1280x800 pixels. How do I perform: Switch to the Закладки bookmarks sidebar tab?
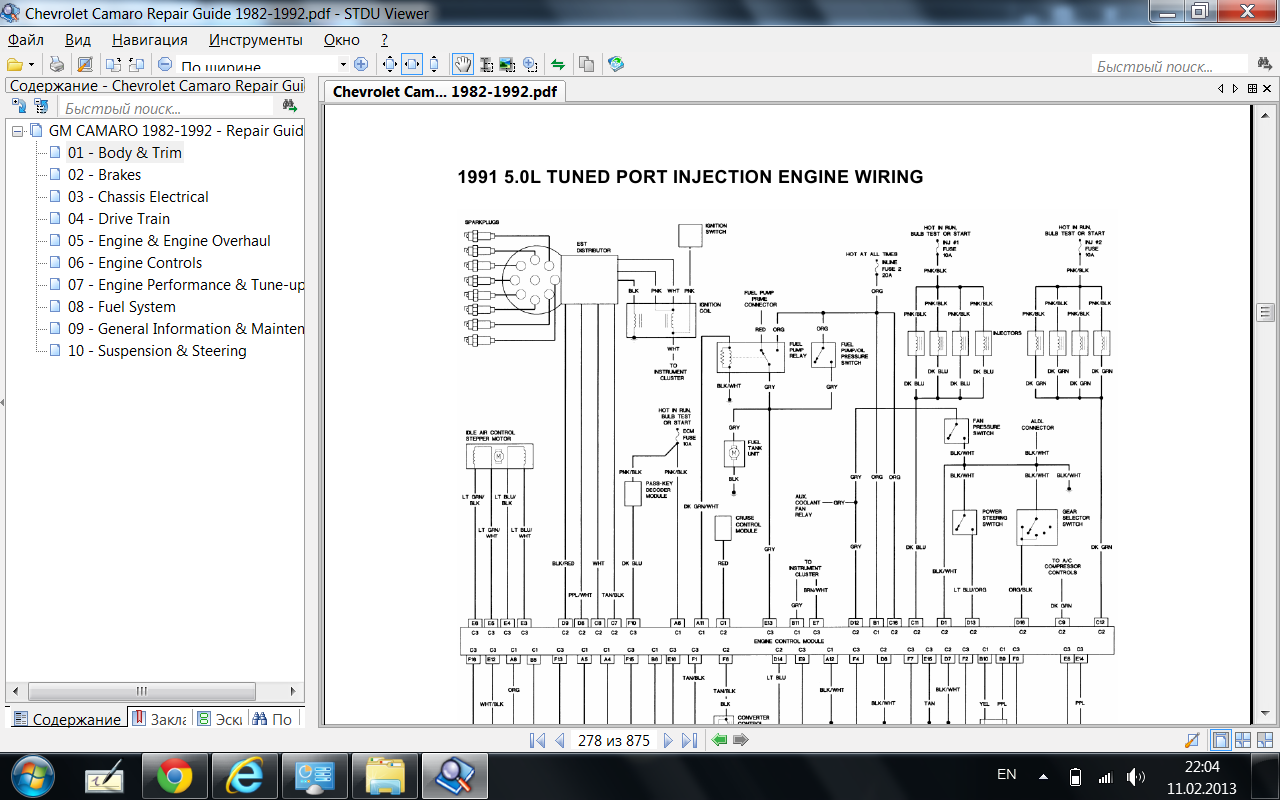(159, 719)
